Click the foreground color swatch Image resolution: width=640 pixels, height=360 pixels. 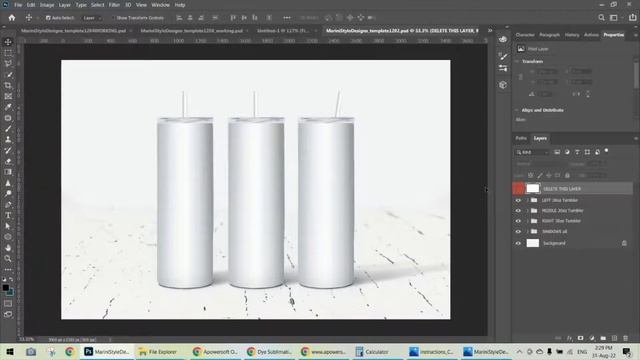click(x=6, y=288)
